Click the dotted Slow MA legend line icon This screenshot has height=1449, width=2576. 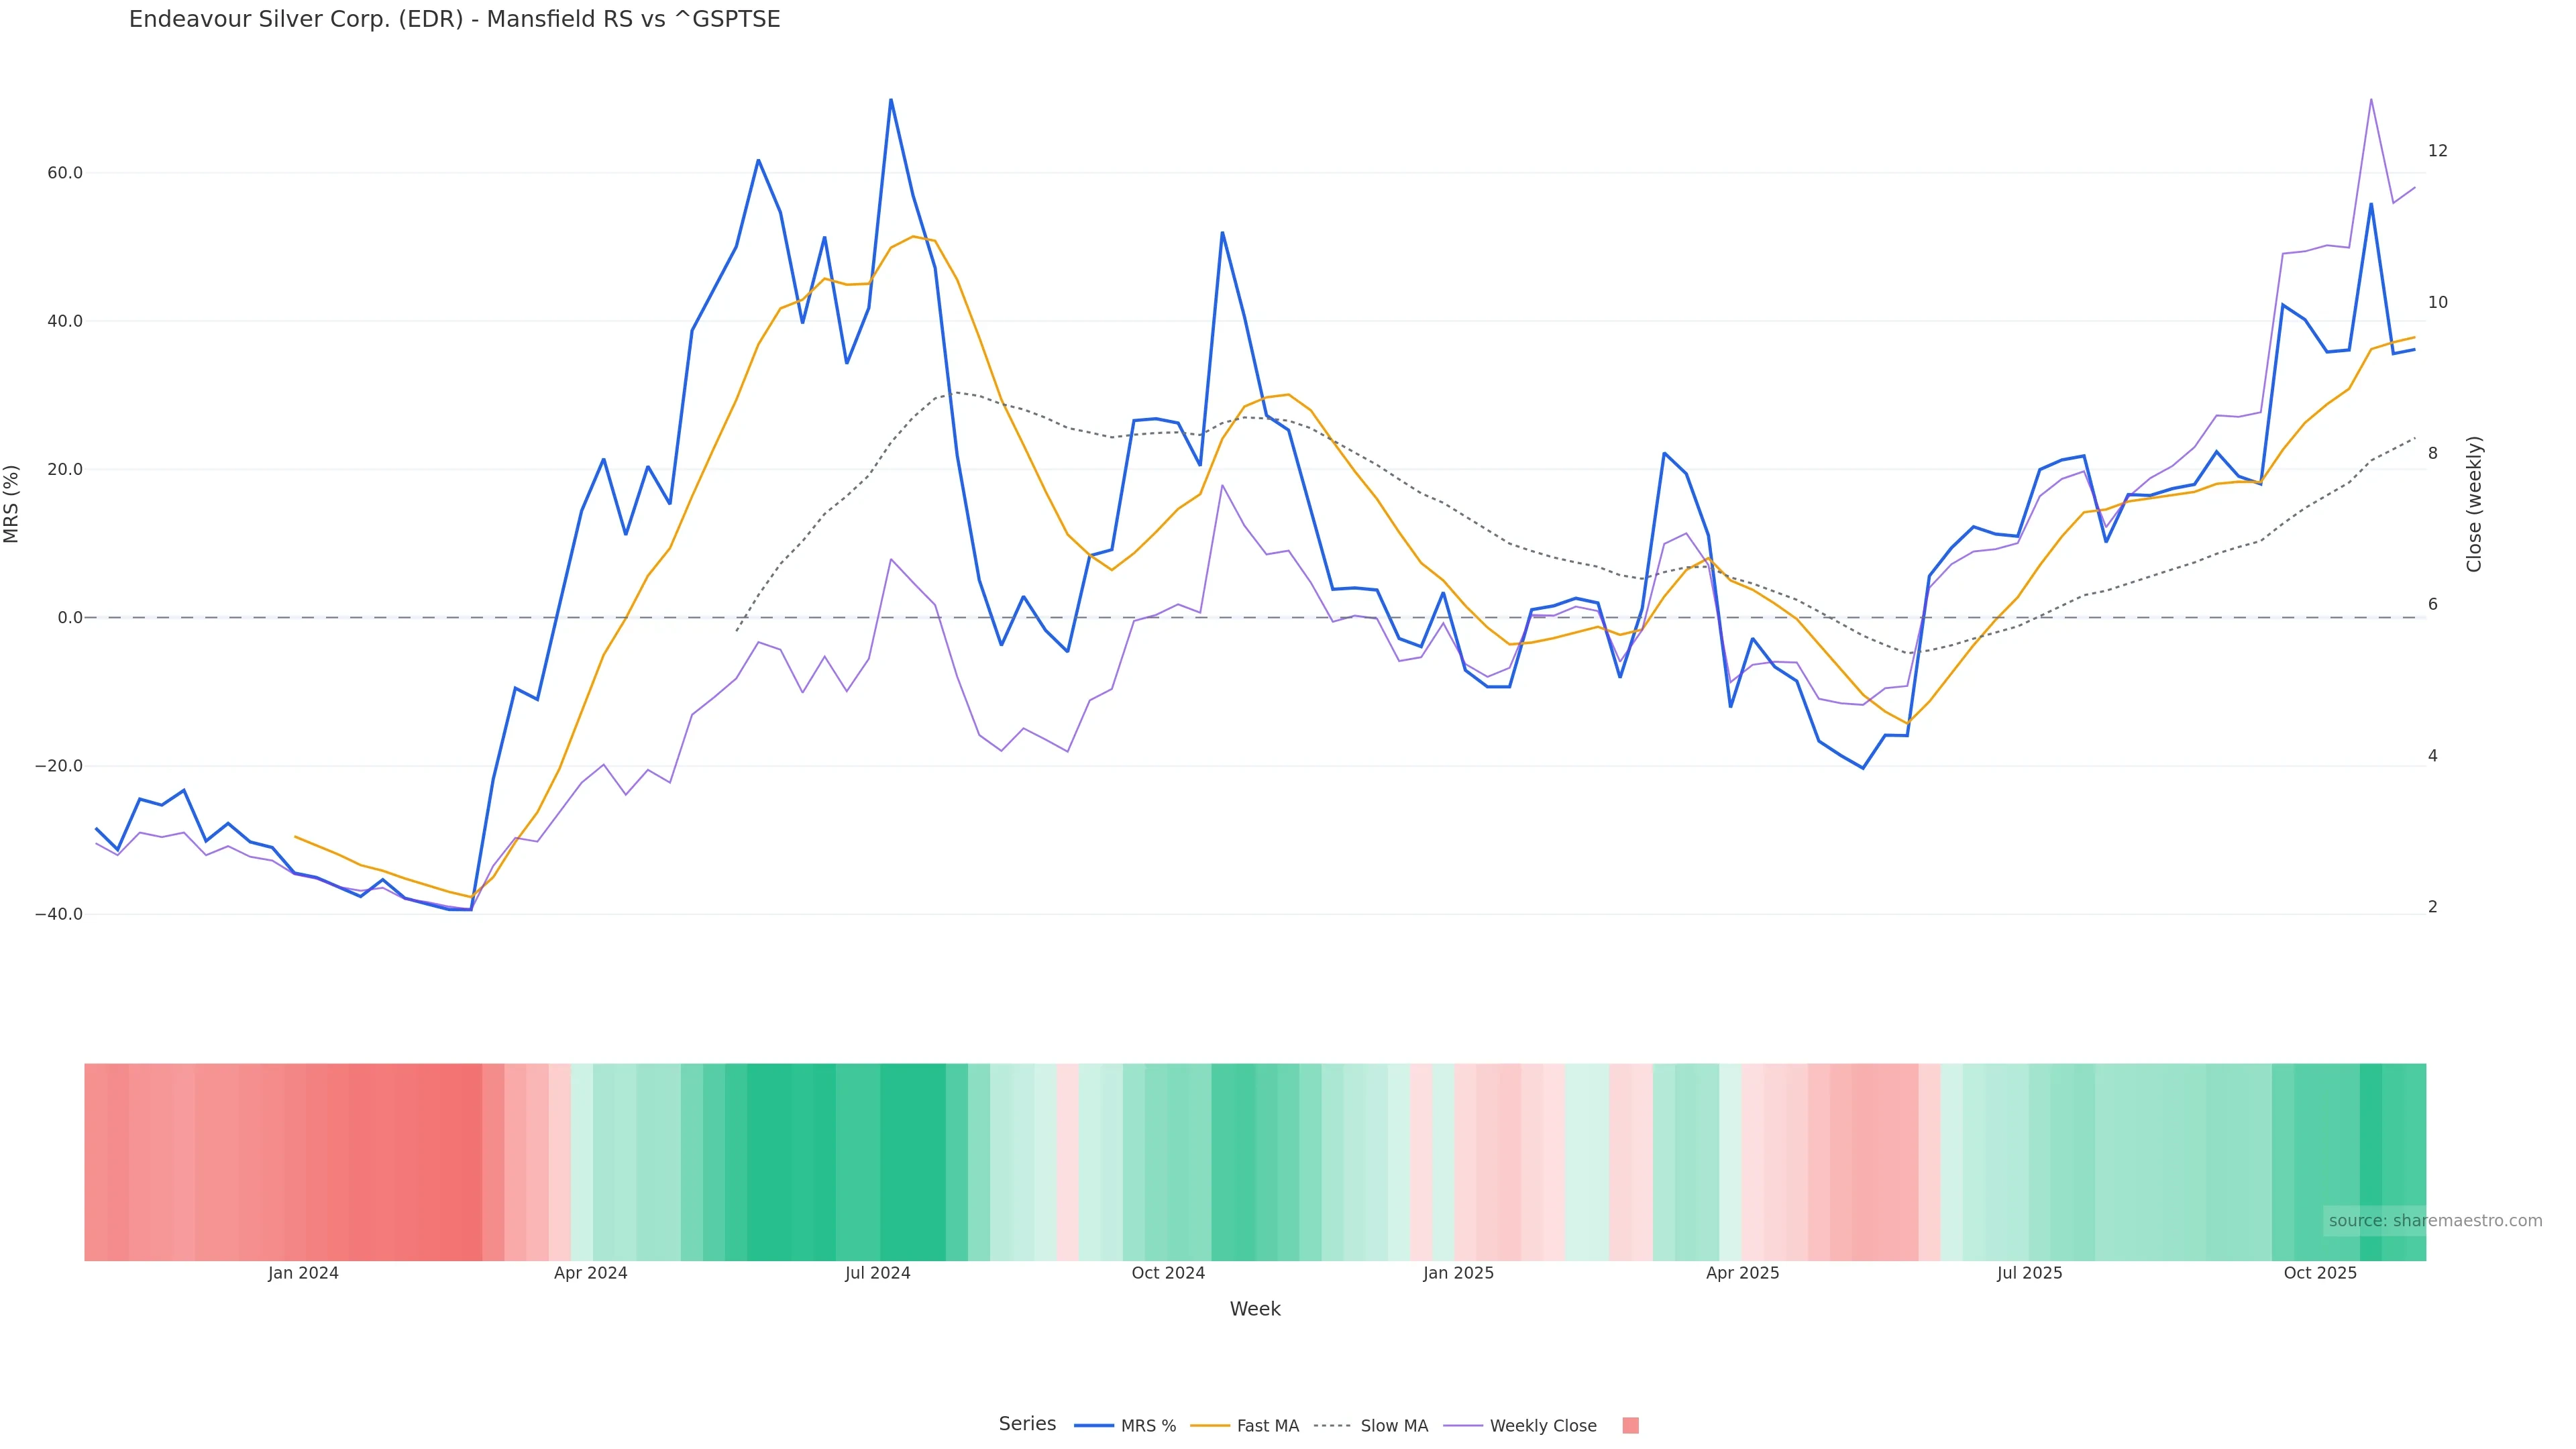click(1332, 1426)
